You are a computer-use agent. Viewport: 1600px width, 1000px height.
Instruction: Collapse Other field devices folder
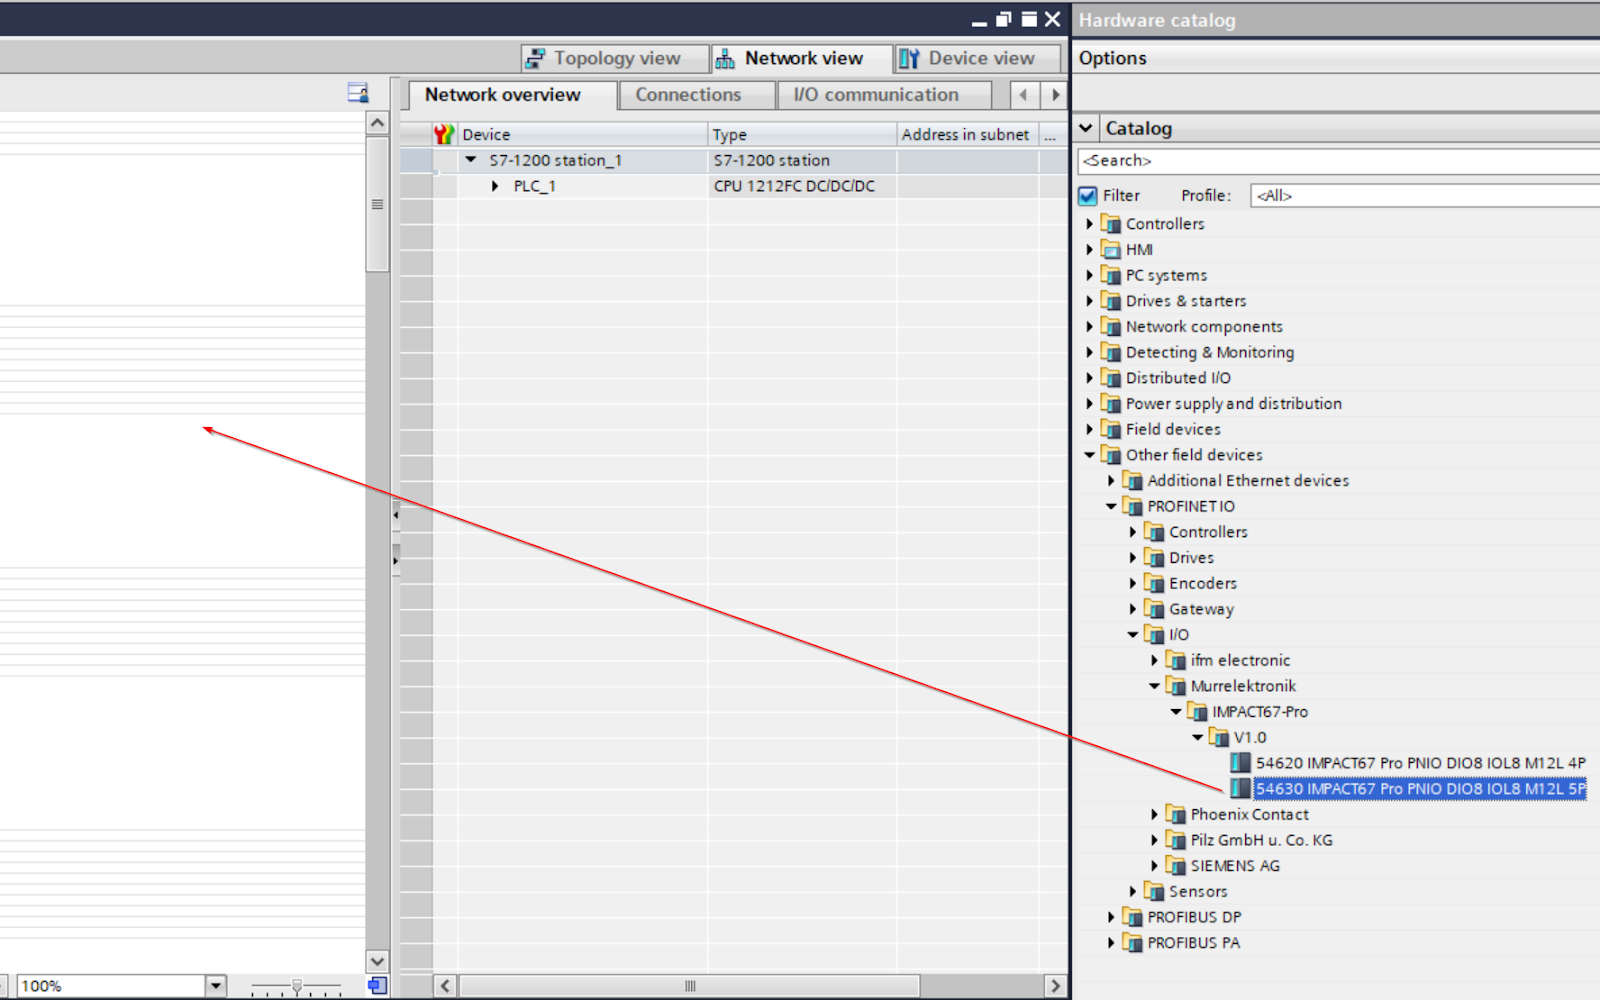point(1089,455)
